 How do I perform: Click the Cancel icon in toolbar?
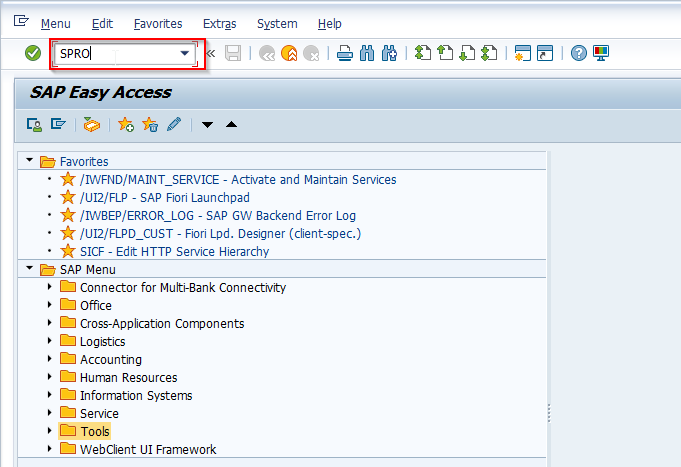click(311, 53)
